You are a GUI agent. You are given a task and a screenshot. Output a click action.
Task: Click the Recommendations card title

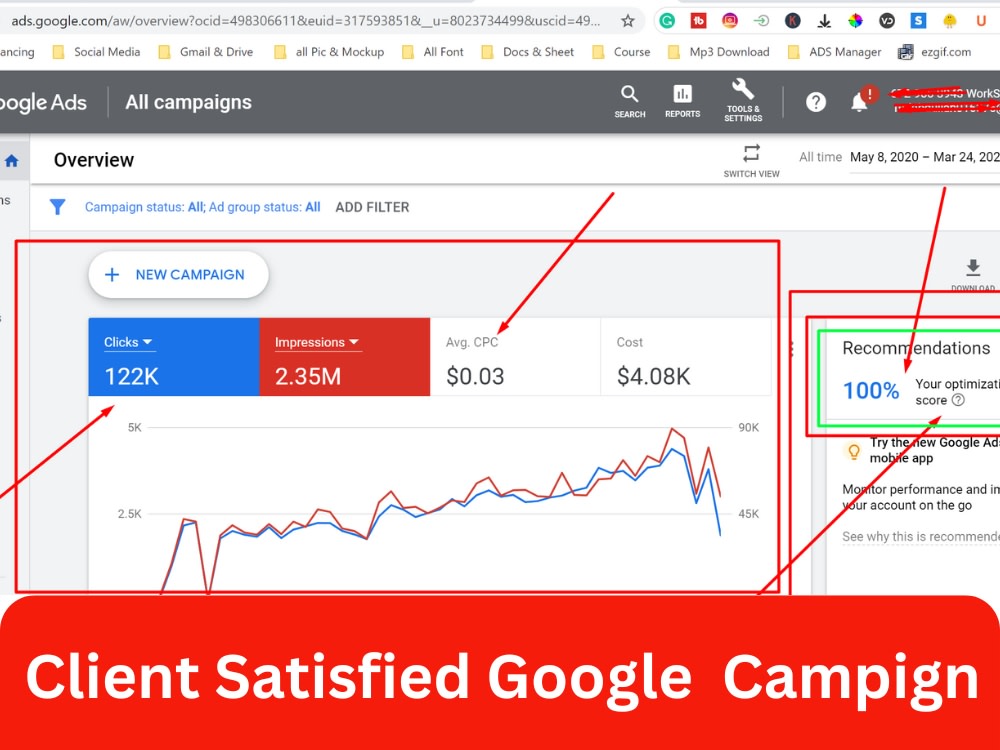pos(916,348)
